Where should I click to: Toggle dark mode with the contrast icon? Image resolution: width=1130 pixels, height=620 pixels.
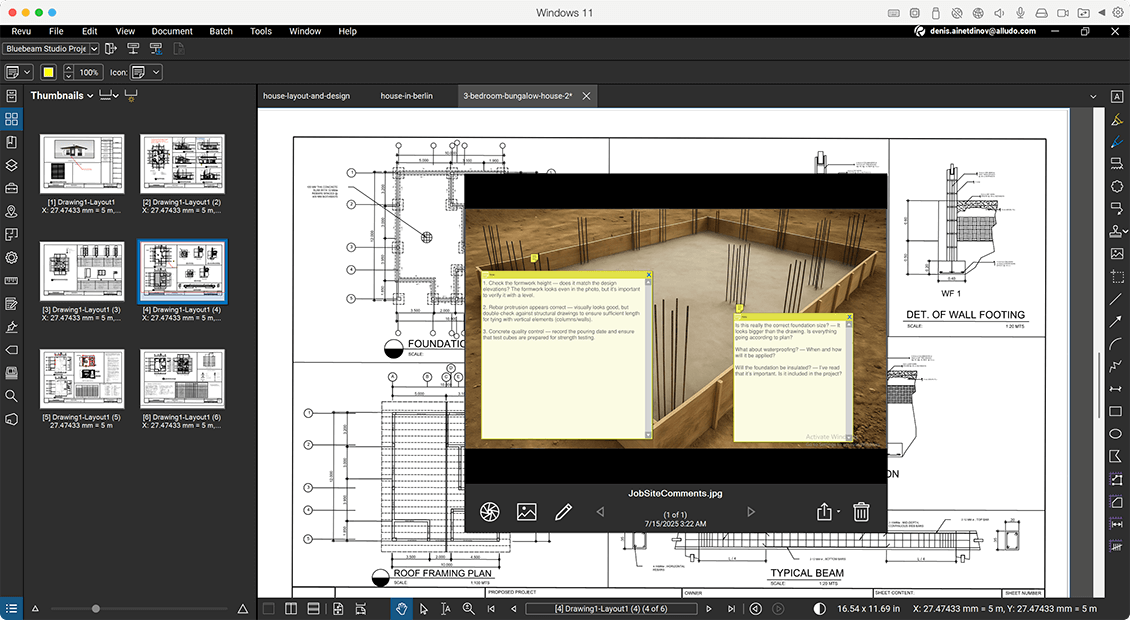point(818,607)
